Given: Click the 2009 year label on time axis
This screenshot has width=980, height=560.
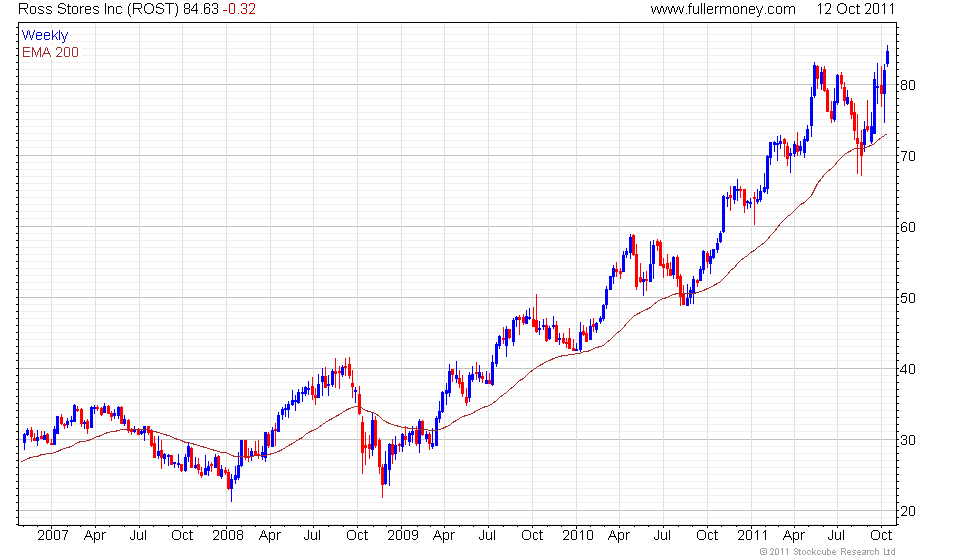Looking at the screenshot, I should pyautogui.click(x=402, y=536).
